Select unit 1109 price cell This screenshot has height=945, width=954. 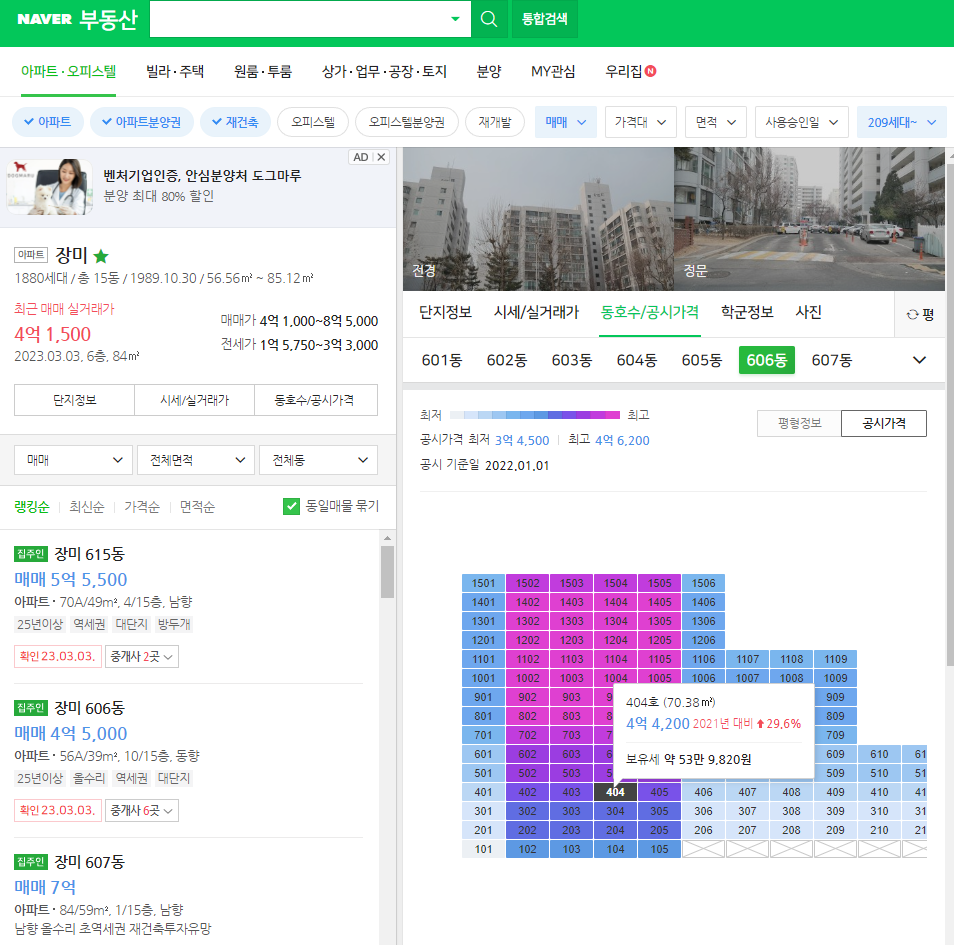point(835,659)
